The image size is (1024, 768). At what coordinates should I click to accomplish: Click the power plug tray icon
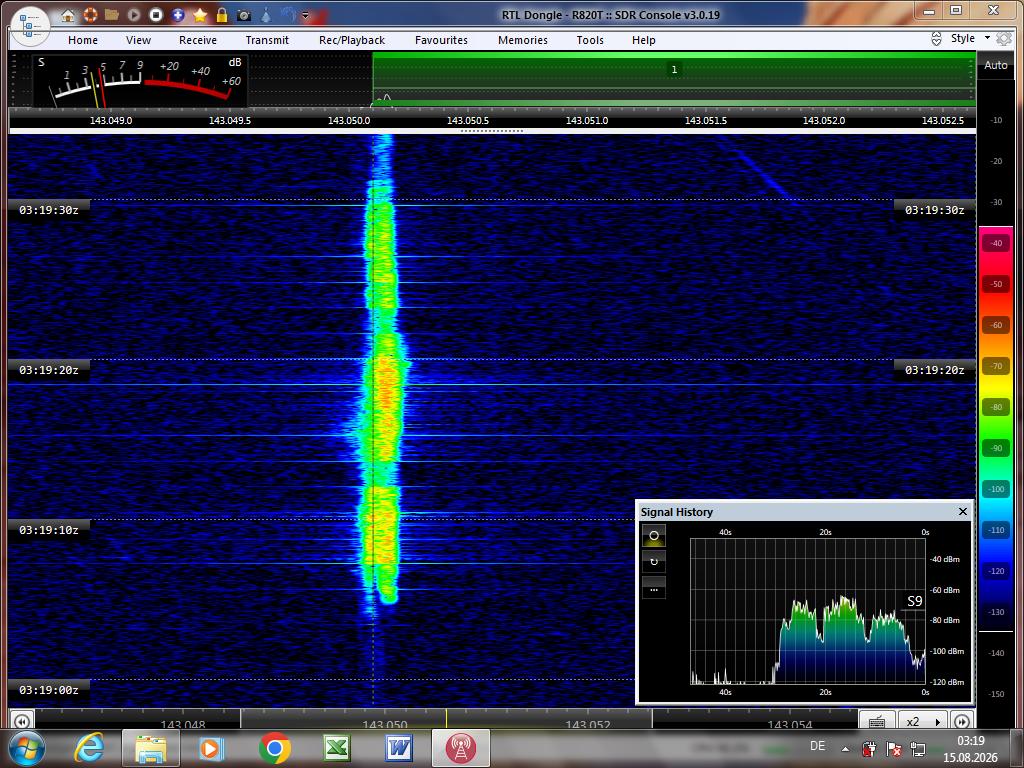(869, 749)
